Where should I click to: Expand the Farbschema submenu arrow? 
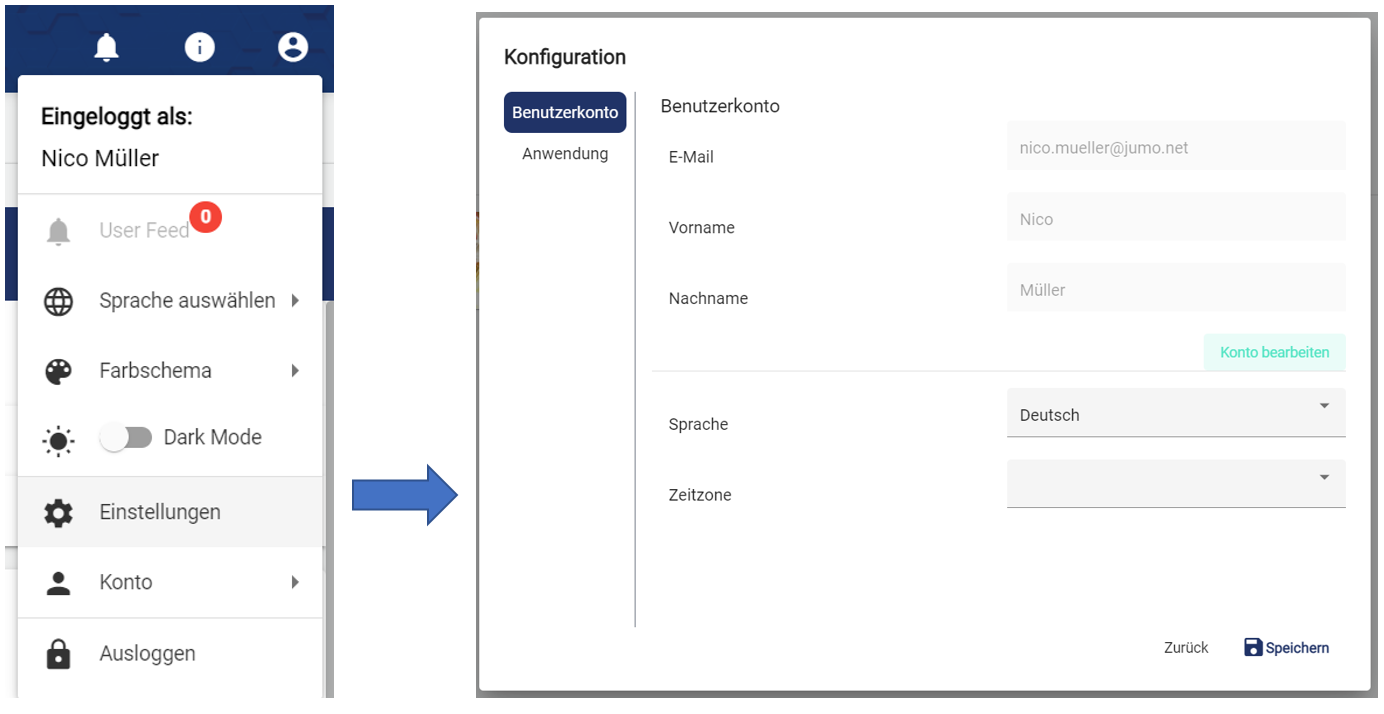point(295,371)
